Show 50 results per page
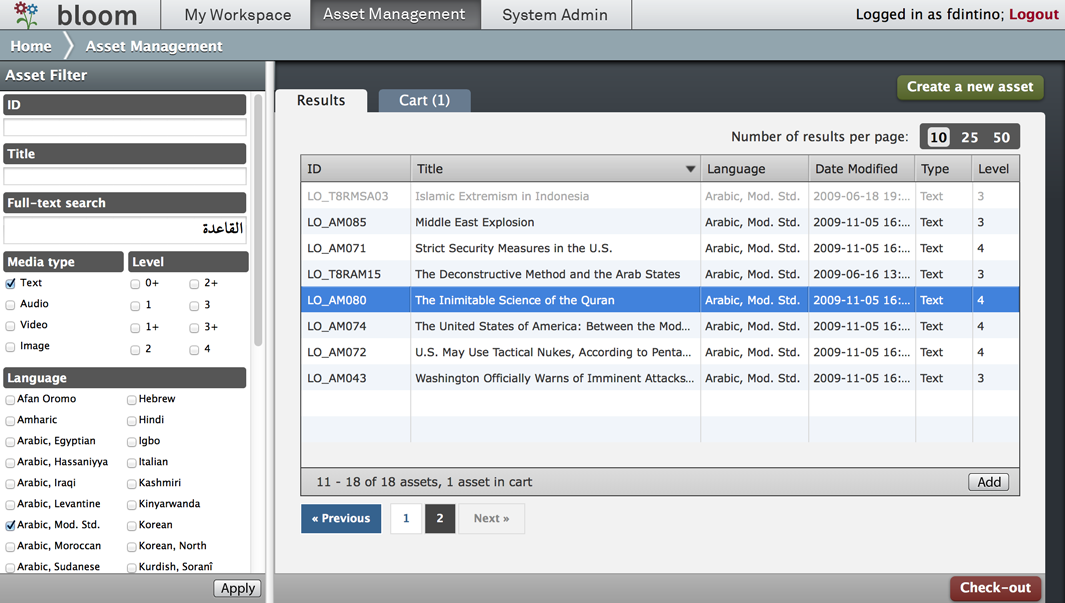Screen dimensions: 1065x603 click(1001, 137)
